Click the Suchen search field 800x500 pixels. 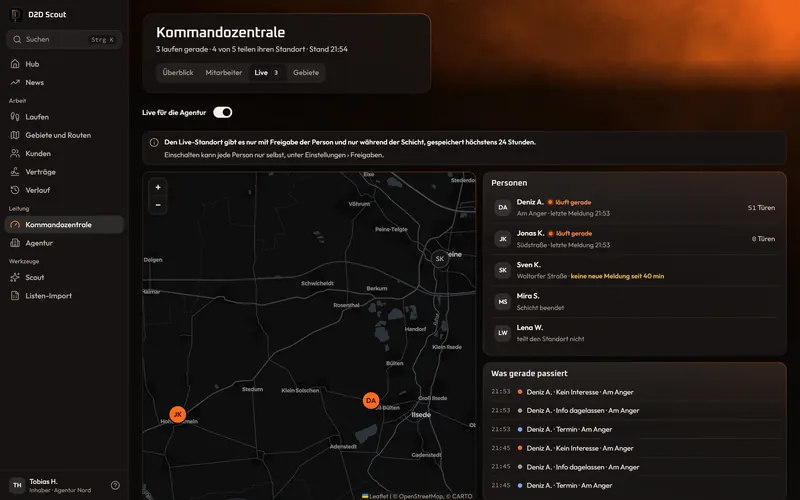coord(64,39)
